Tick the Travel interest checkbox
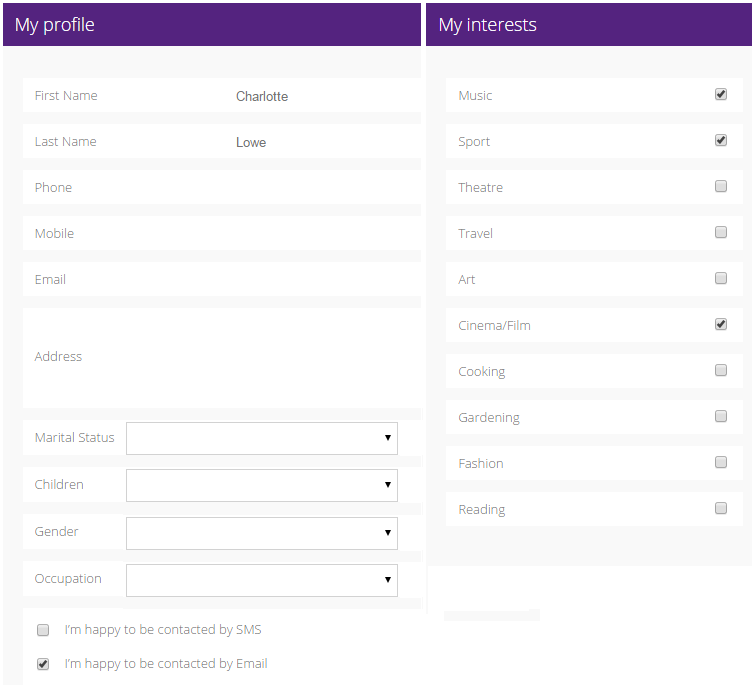This screenshot has width=752, height=685. [x=721, y=232]
